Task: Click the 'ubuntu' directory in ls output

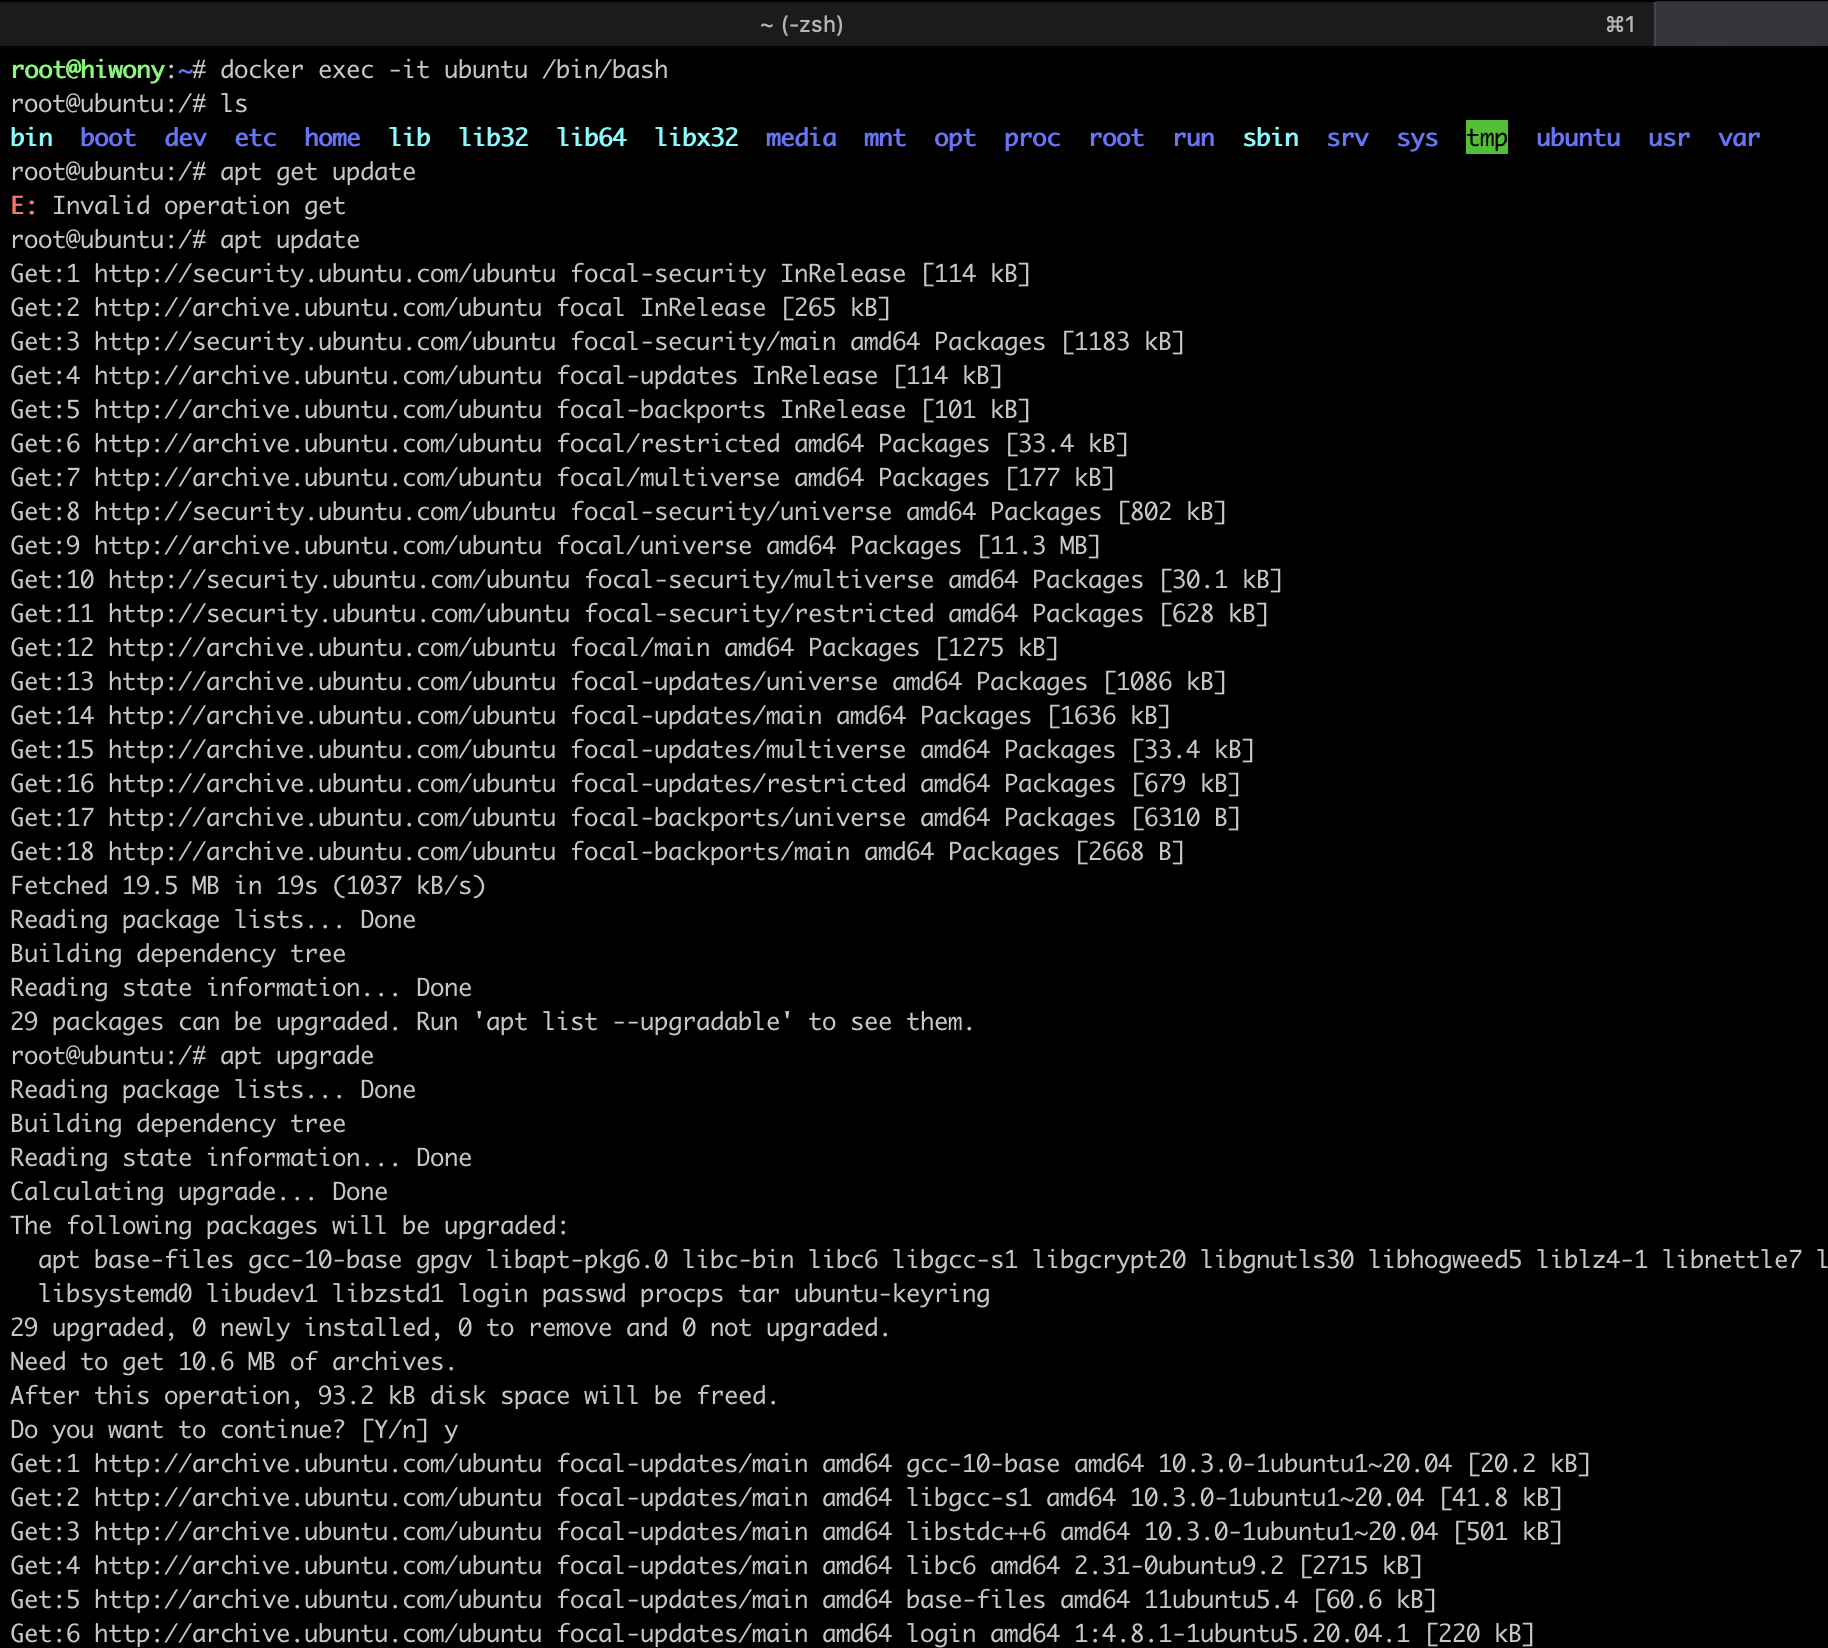Action: point(1578,138)
